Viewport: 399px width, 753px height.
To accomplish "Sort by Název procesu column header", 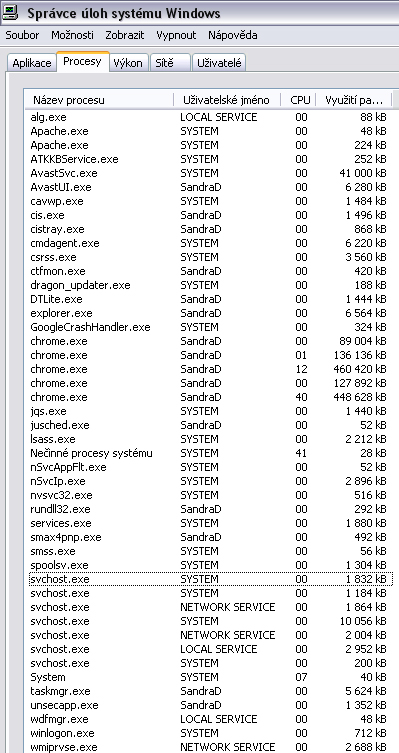I will [99, 100].
